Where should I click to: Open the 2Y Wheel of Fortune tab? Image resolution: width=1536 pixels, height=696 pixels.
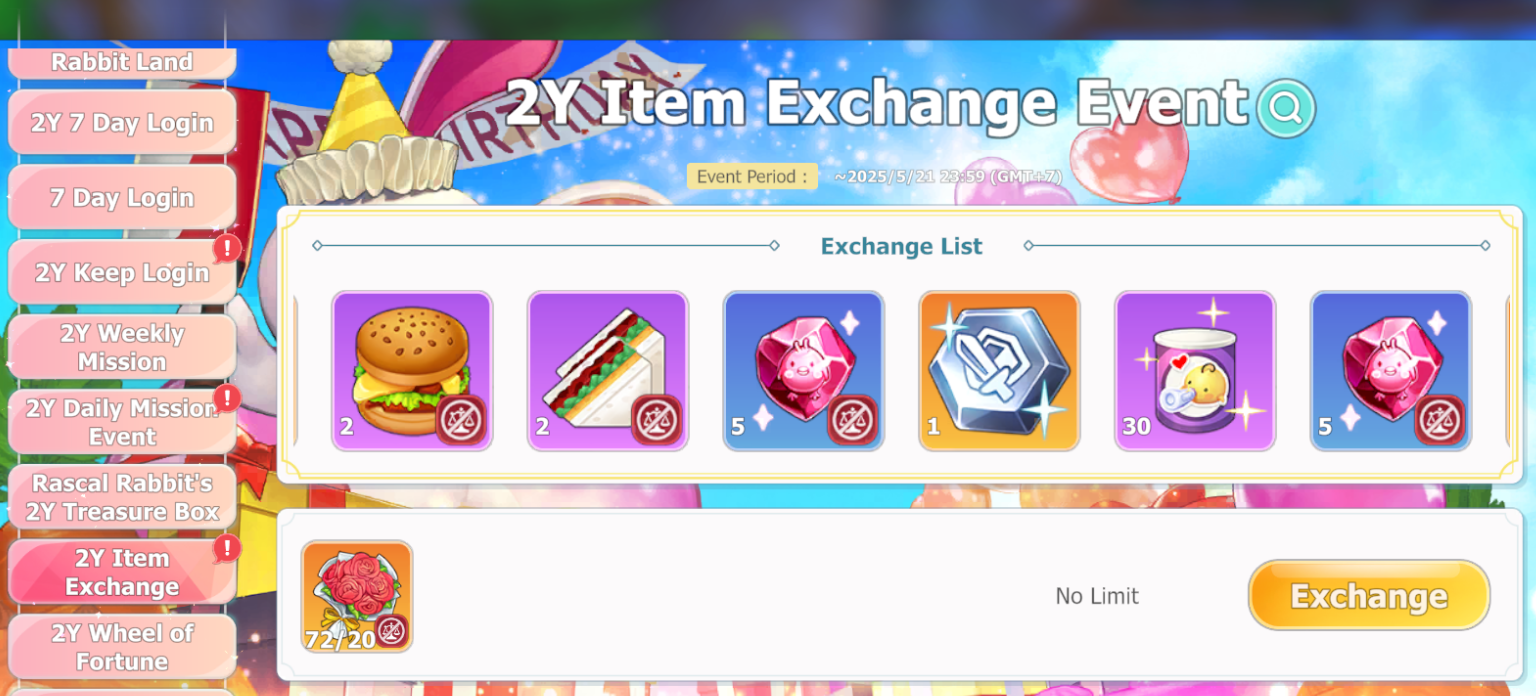122,647
